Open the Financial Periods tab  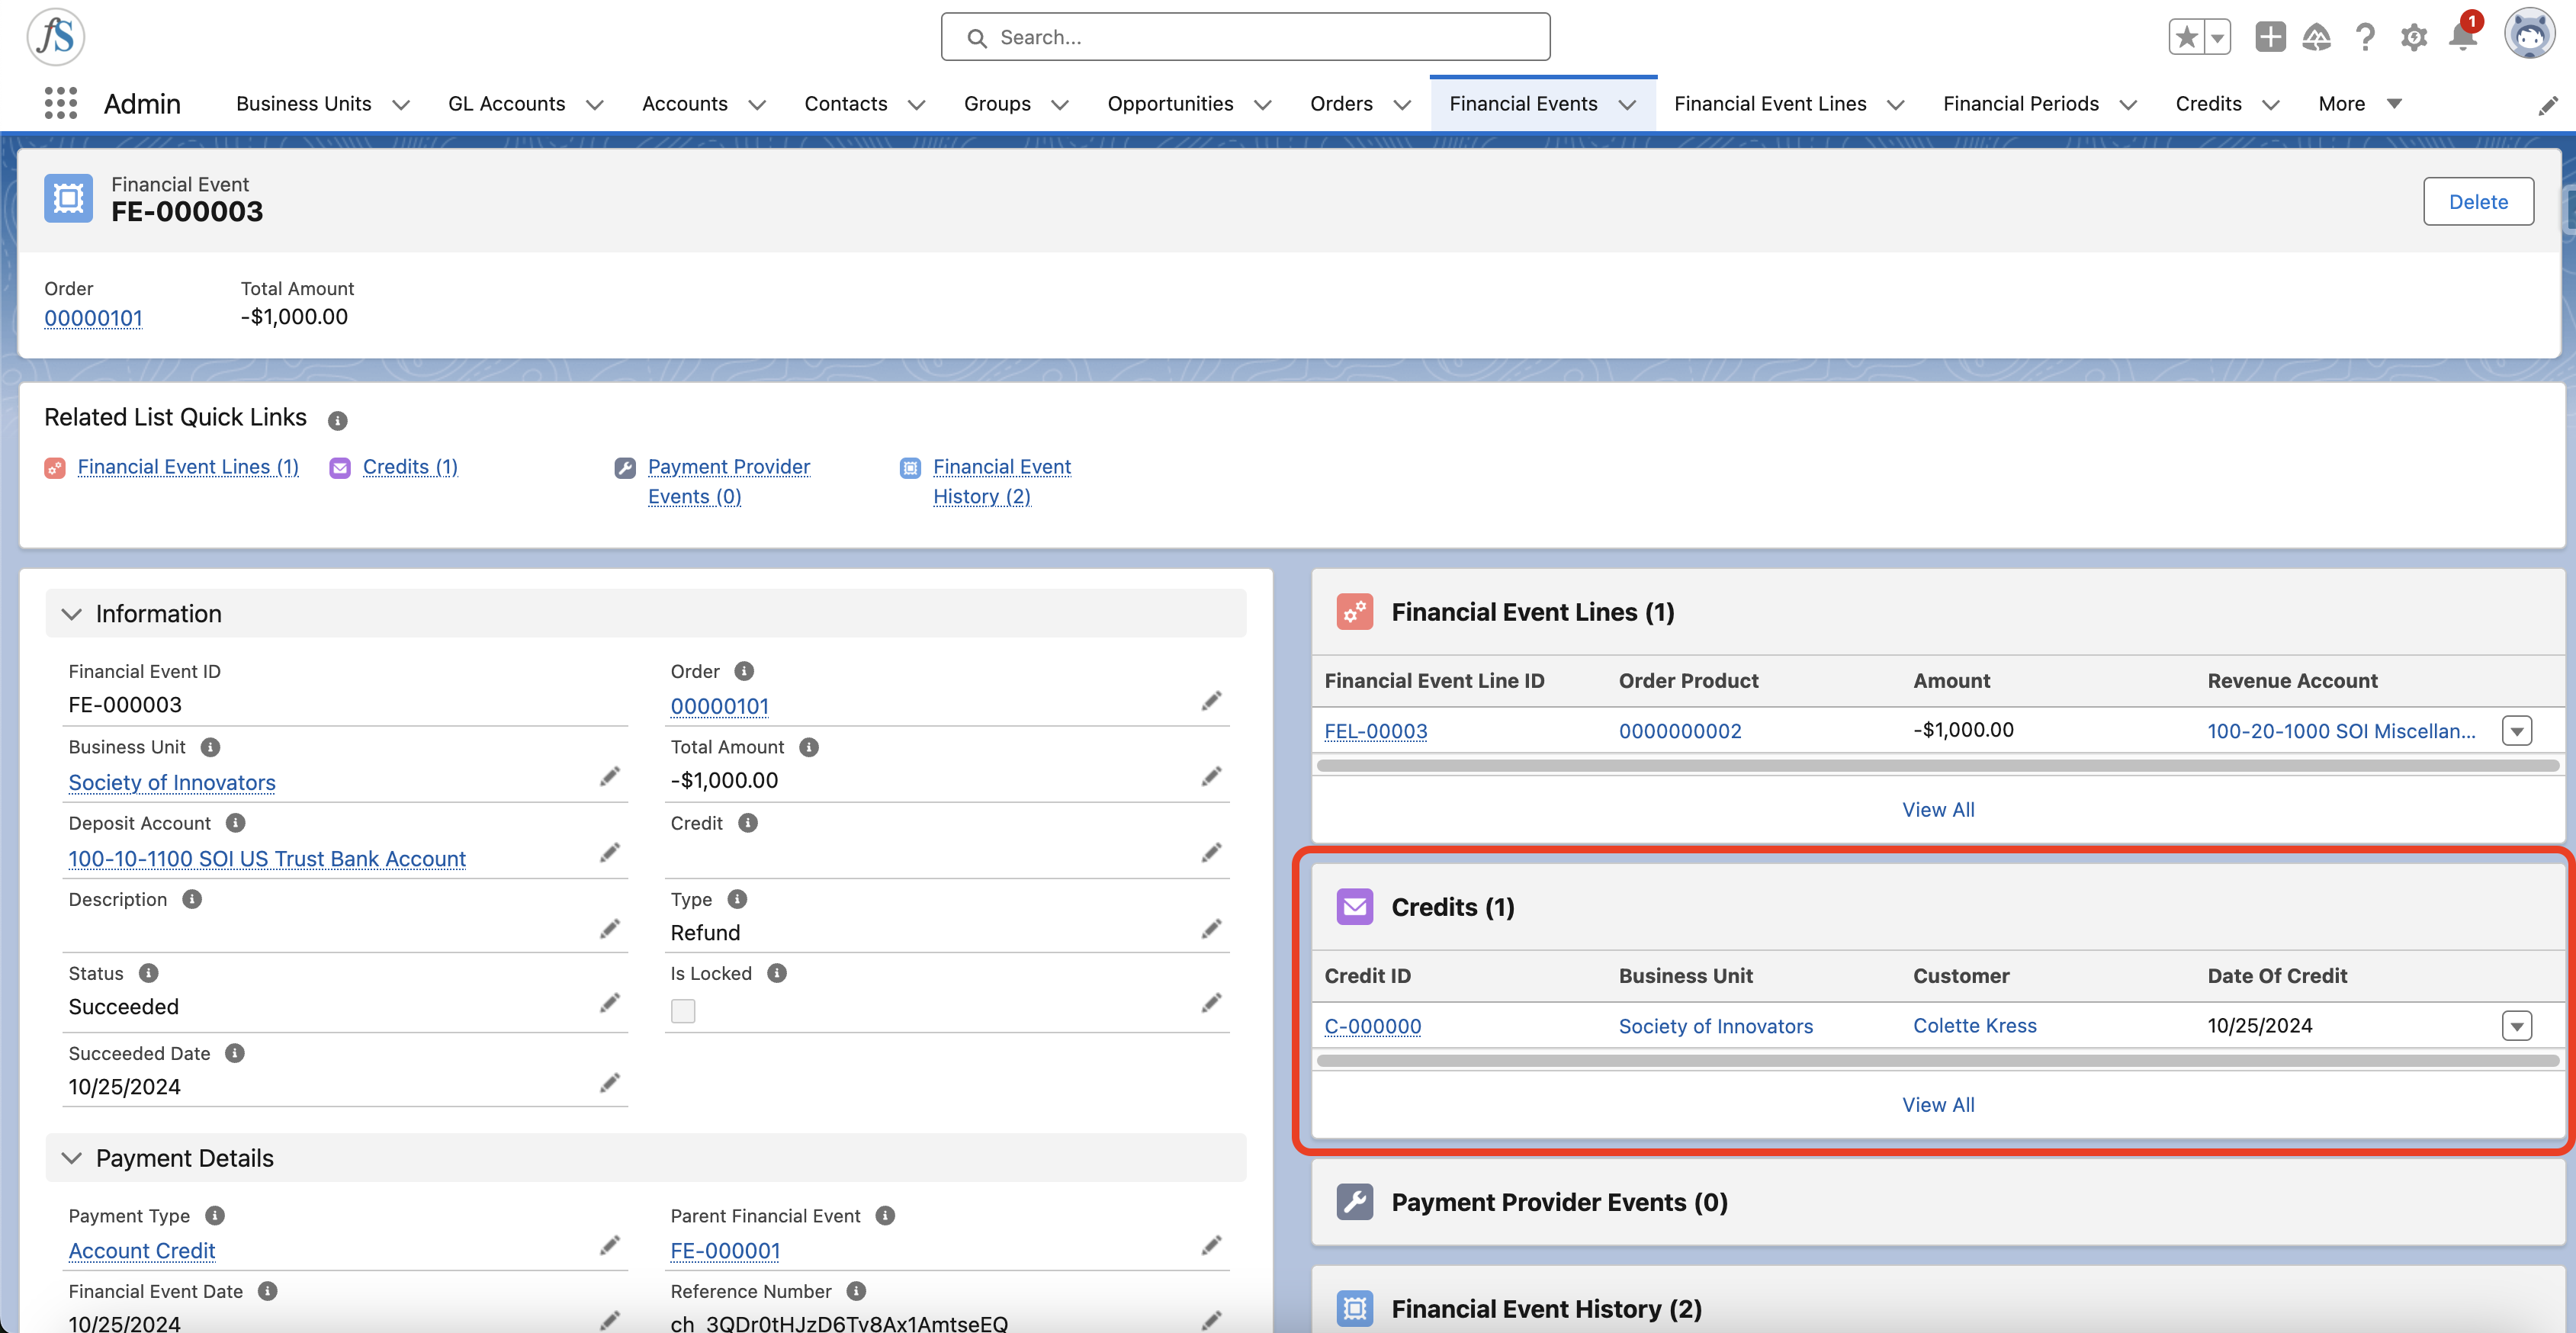(x=2021, y=104)
